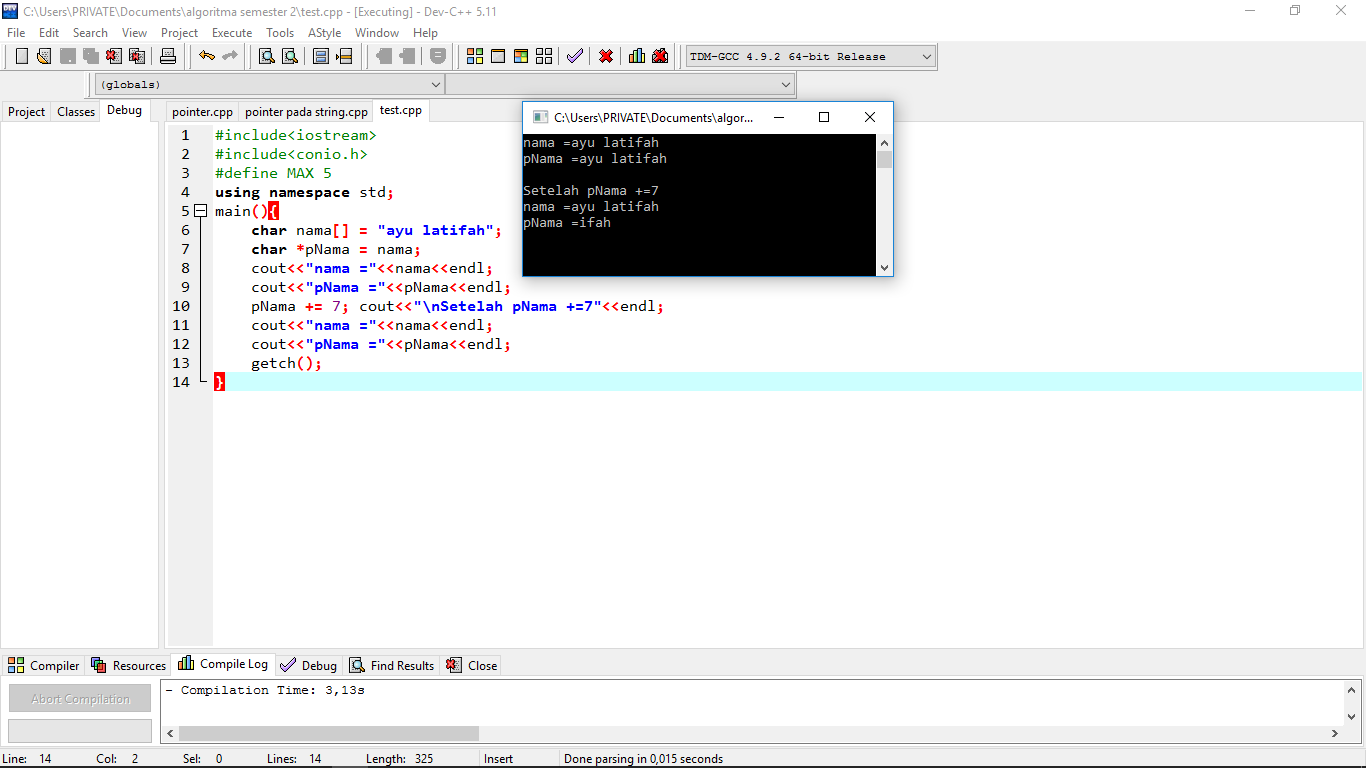Click the Compile toolbar icon
This screenshot has height=768, width=1366.
pyautogui.click(x=475, y=56)
